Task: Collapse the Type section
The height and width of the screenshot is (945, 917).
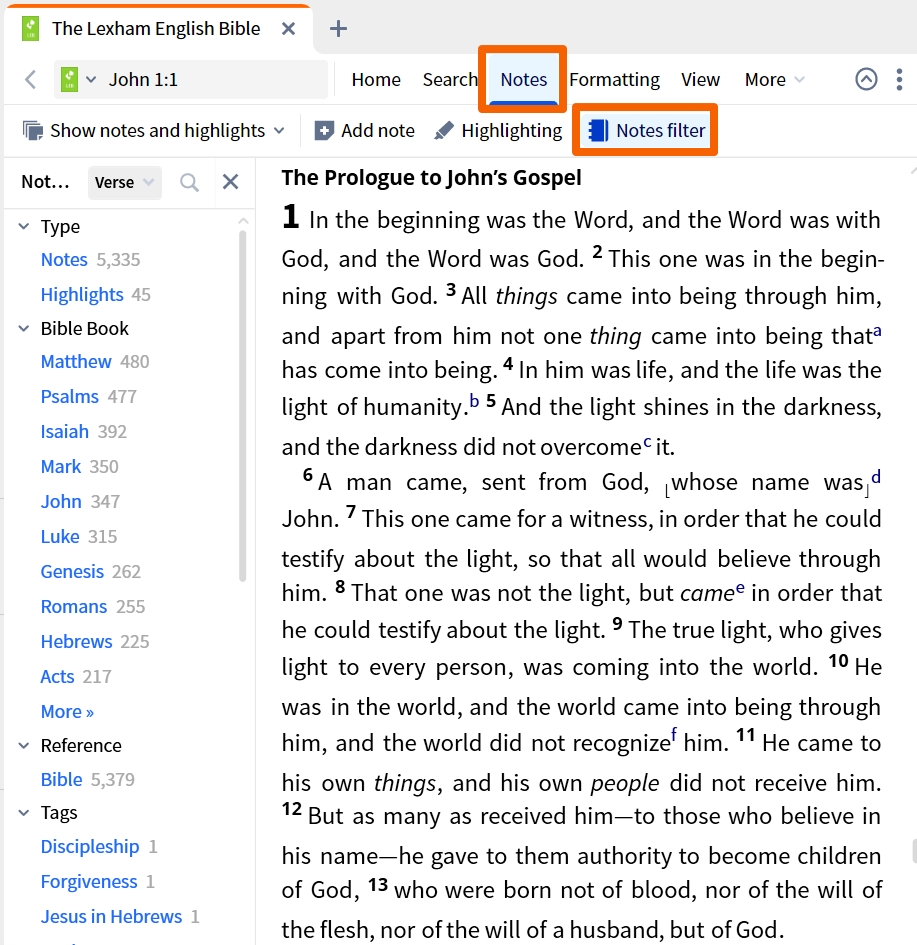Action: click(24, 227)
